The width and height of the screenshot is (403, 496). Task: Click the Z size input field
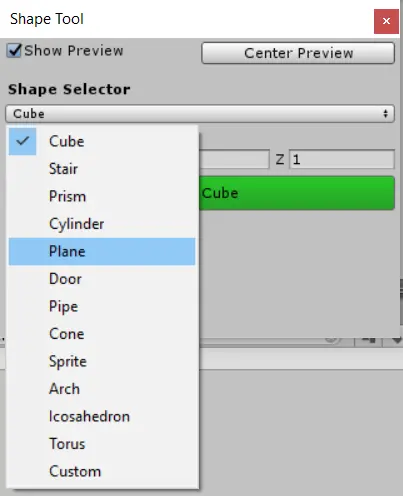342,160
